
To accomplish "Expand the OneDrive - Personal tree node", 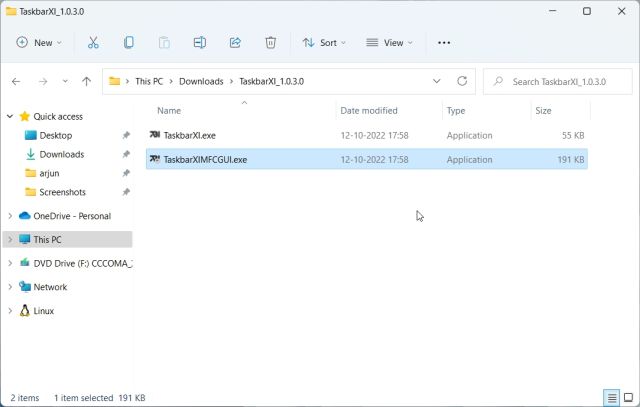I will (10, 216).
